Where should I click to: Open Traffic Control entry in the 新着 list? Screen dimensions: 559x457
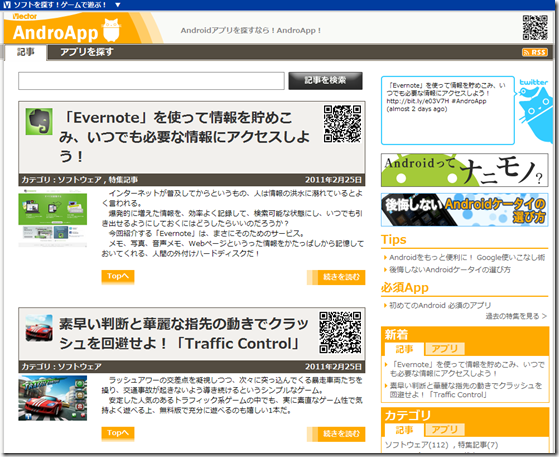(466, 390)
